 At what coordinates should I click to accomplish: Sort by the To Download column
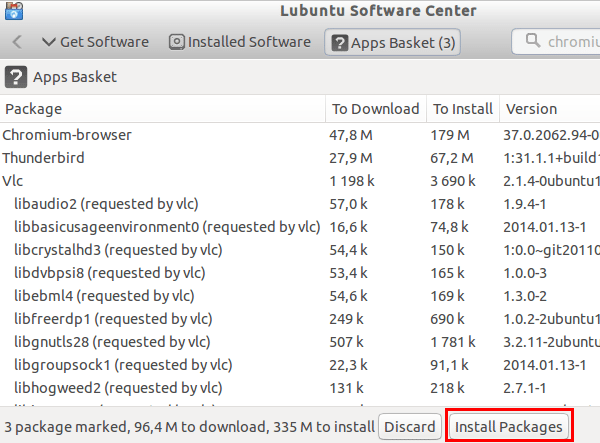(x=376, y=109)
